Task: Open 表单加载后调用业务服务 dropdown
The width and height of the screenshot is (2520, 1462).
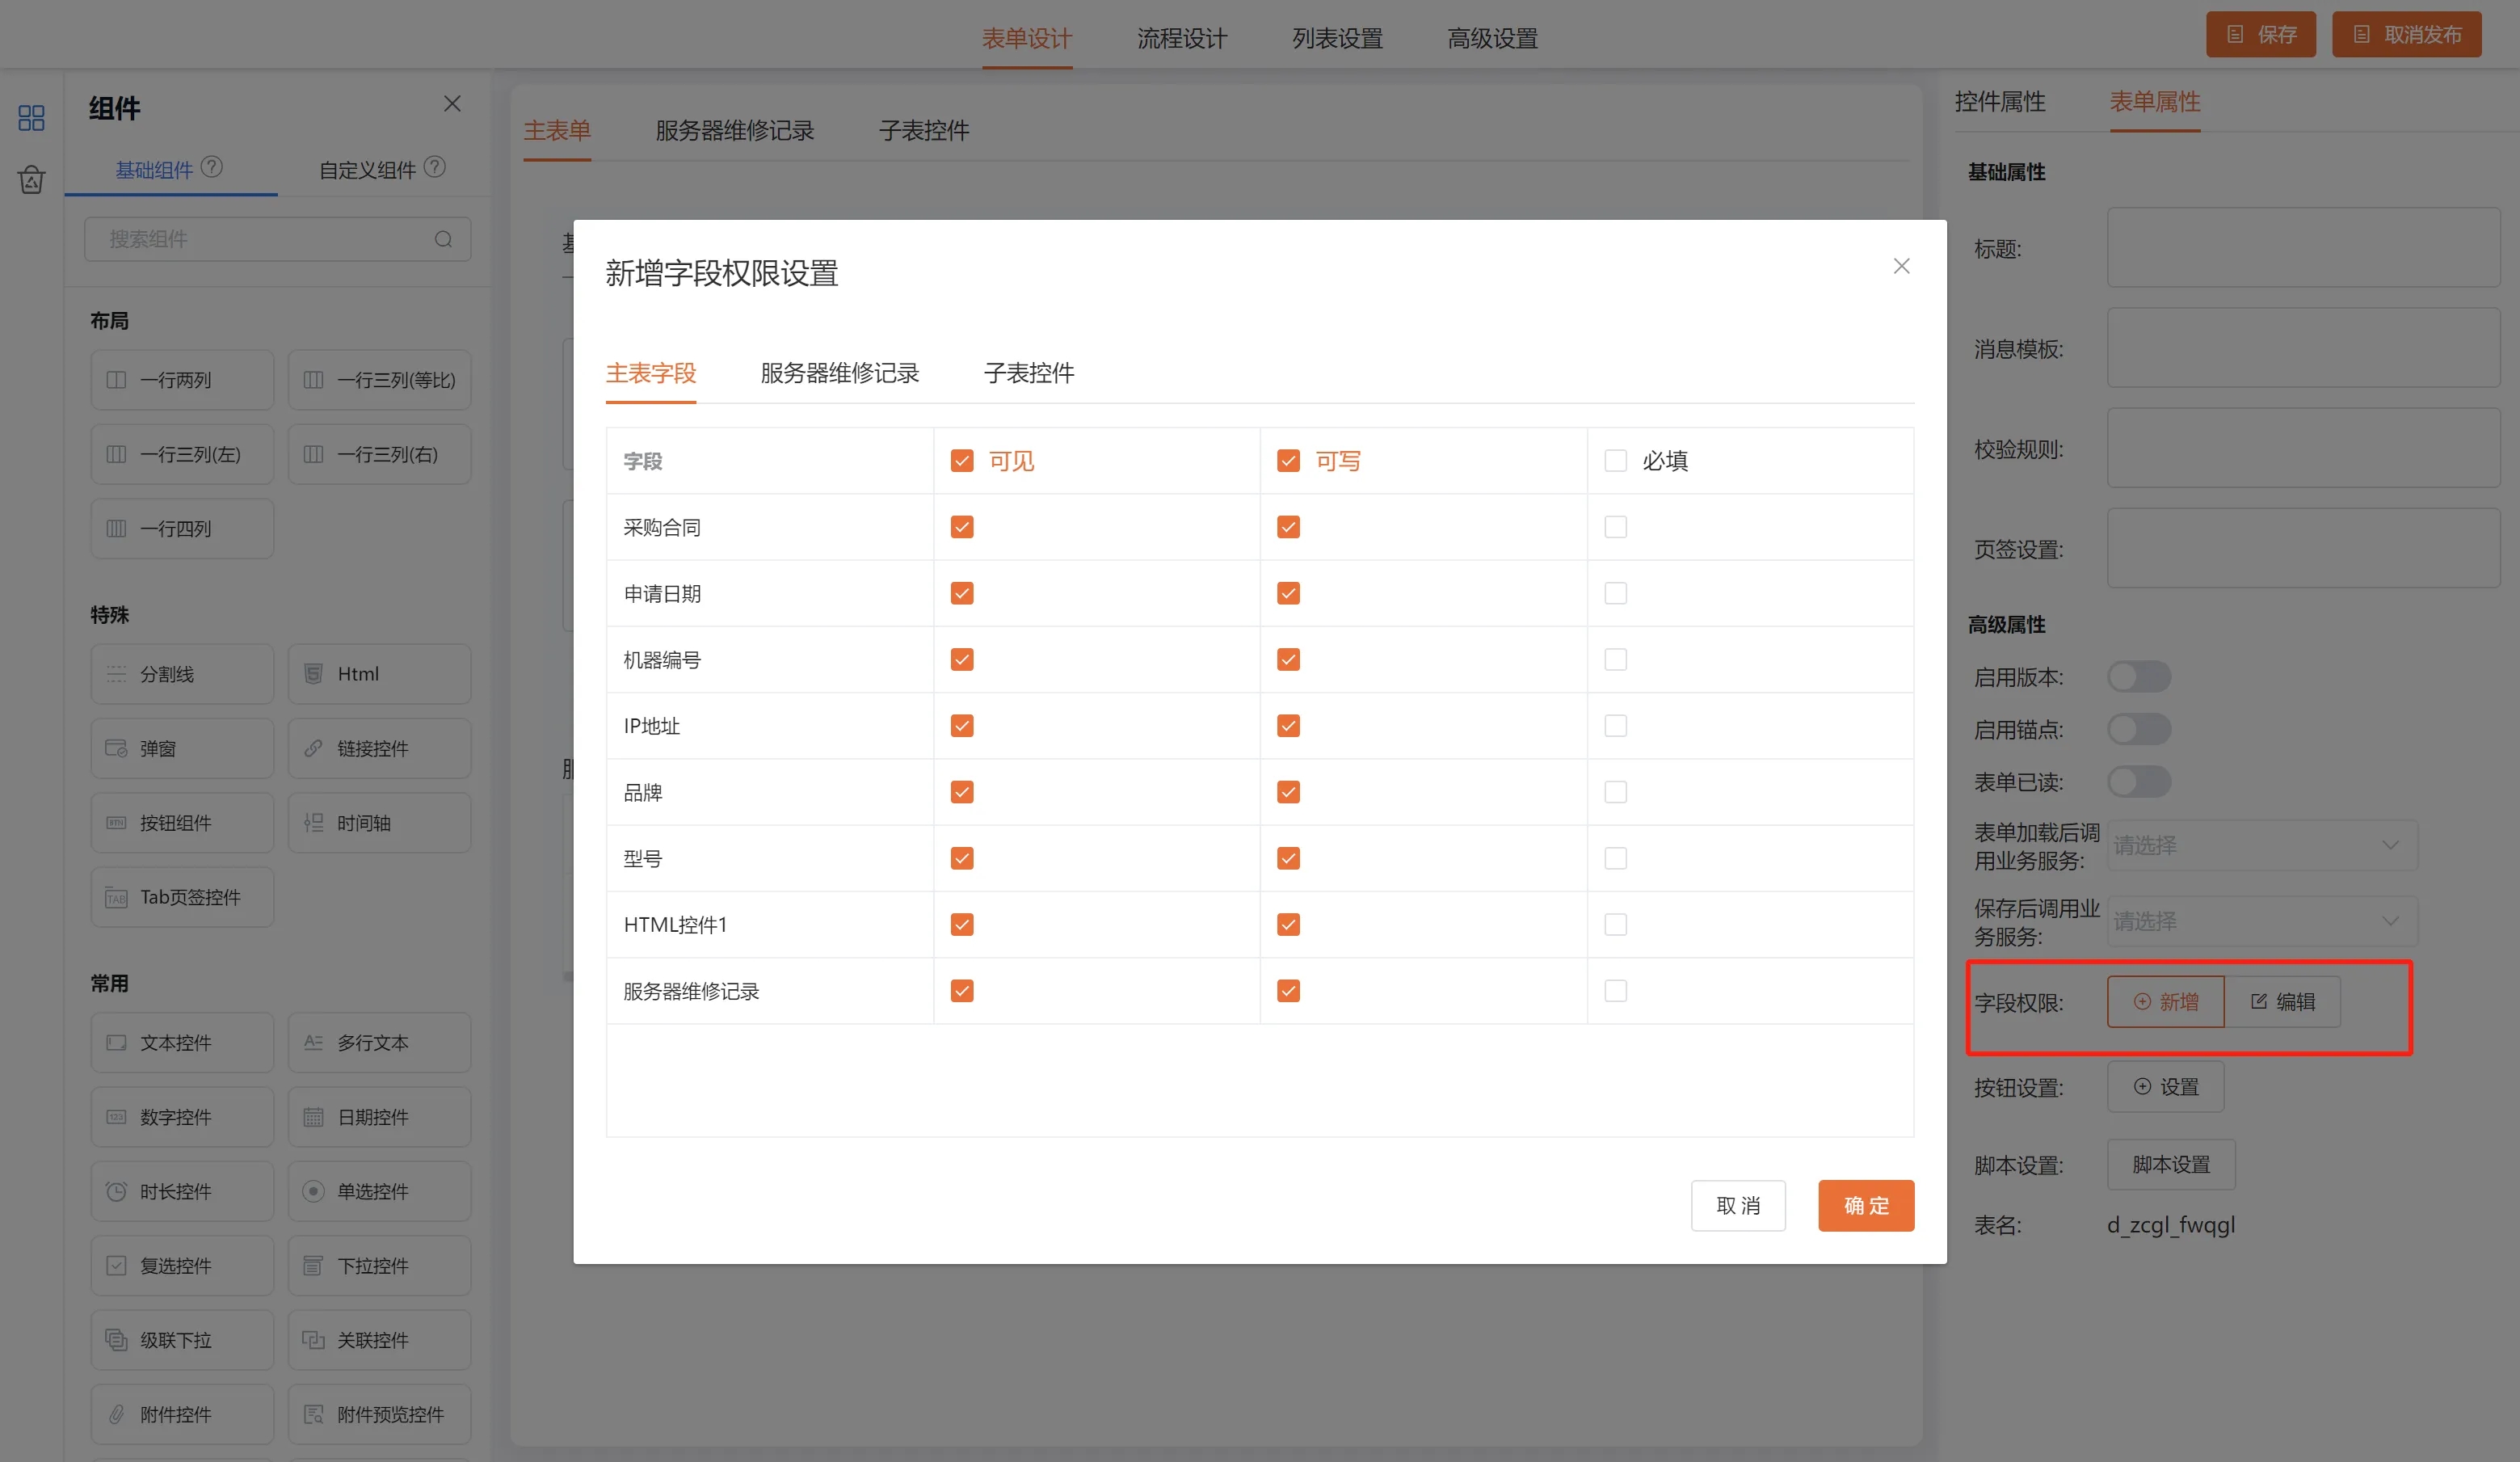Action: (2262, 845)
